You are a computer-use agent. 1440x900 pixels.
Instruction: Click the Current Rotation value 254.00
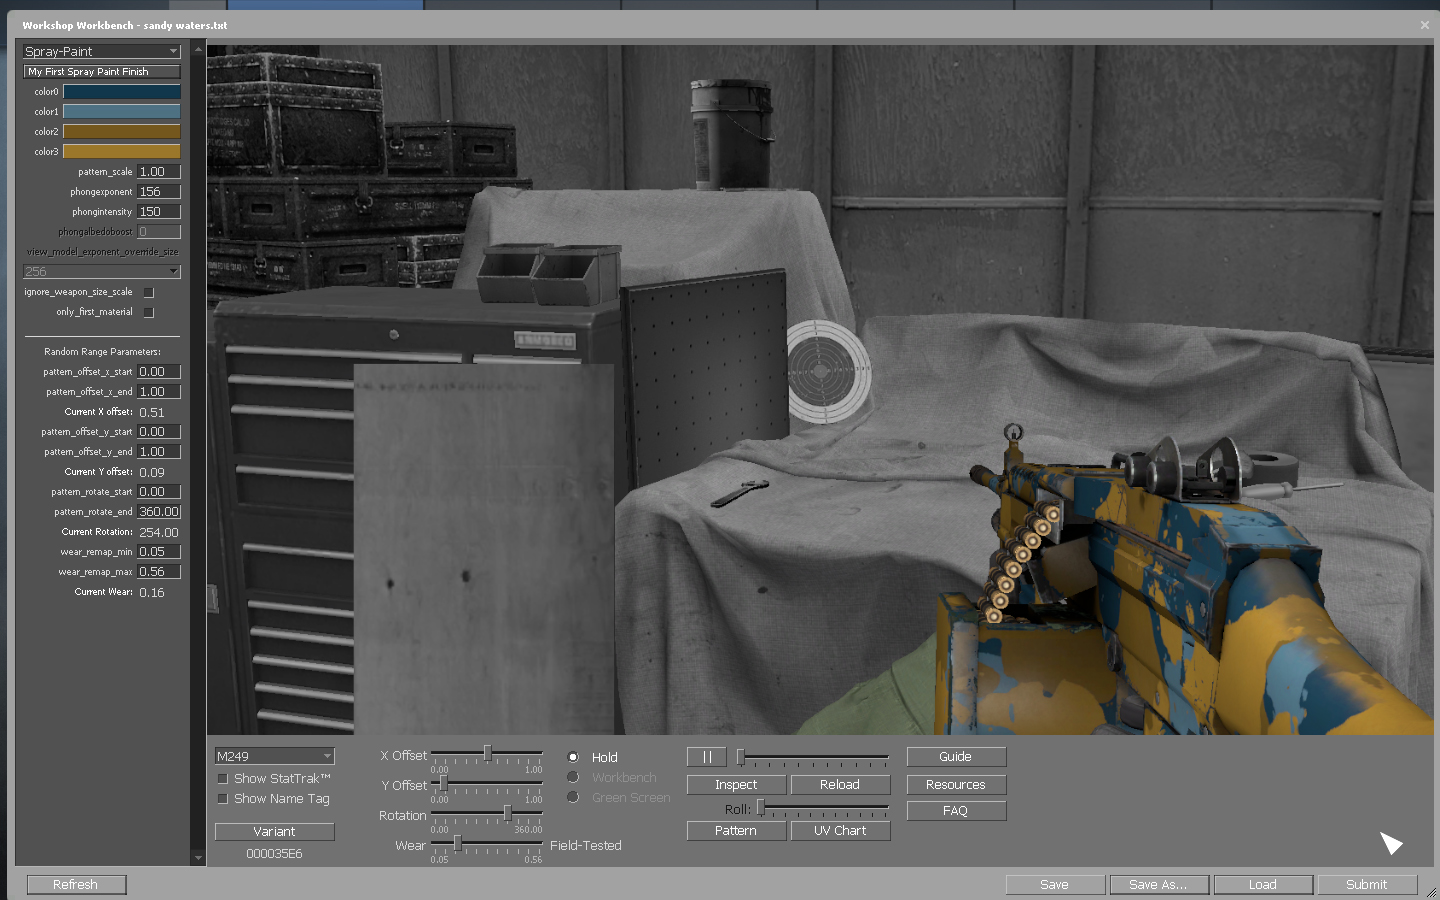tap(159, 533)
